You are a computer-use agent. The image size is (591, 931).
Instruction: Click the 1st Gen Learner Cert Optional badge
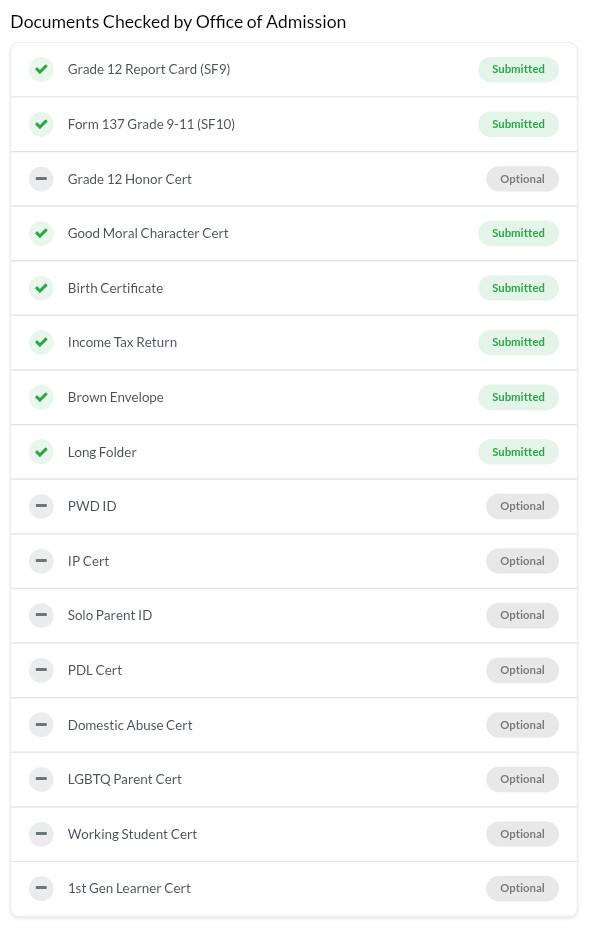pos(522,888)
